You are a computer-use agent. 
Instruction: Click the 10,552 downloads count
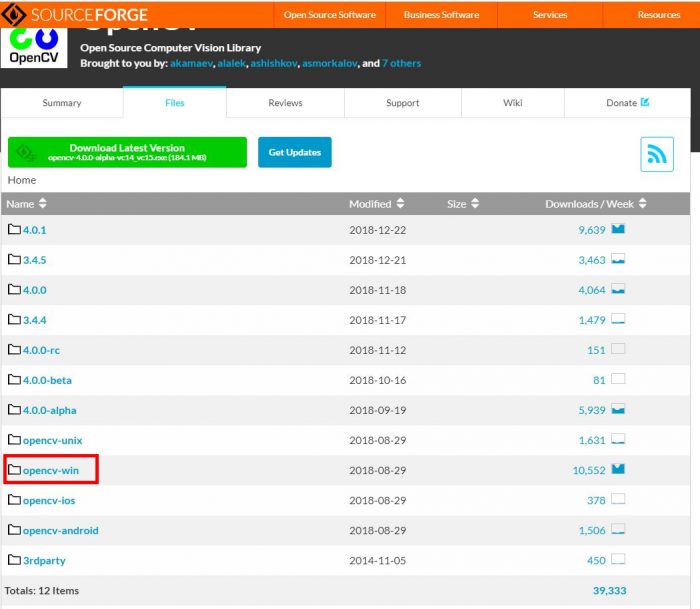click(x=589, y=470)
